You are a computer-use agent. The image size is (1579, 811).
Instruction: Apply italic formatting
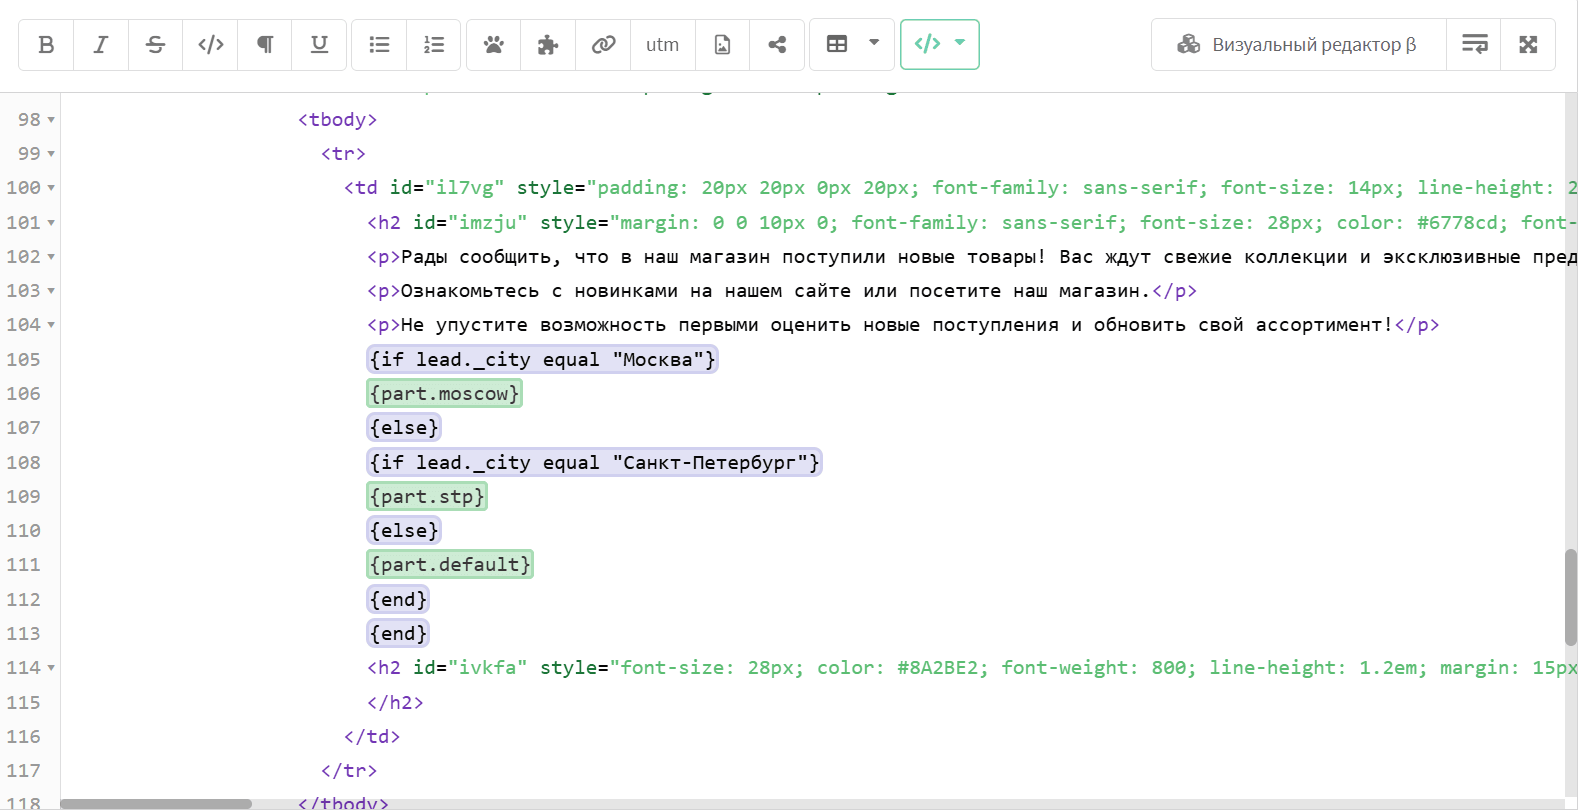(101, 45)
